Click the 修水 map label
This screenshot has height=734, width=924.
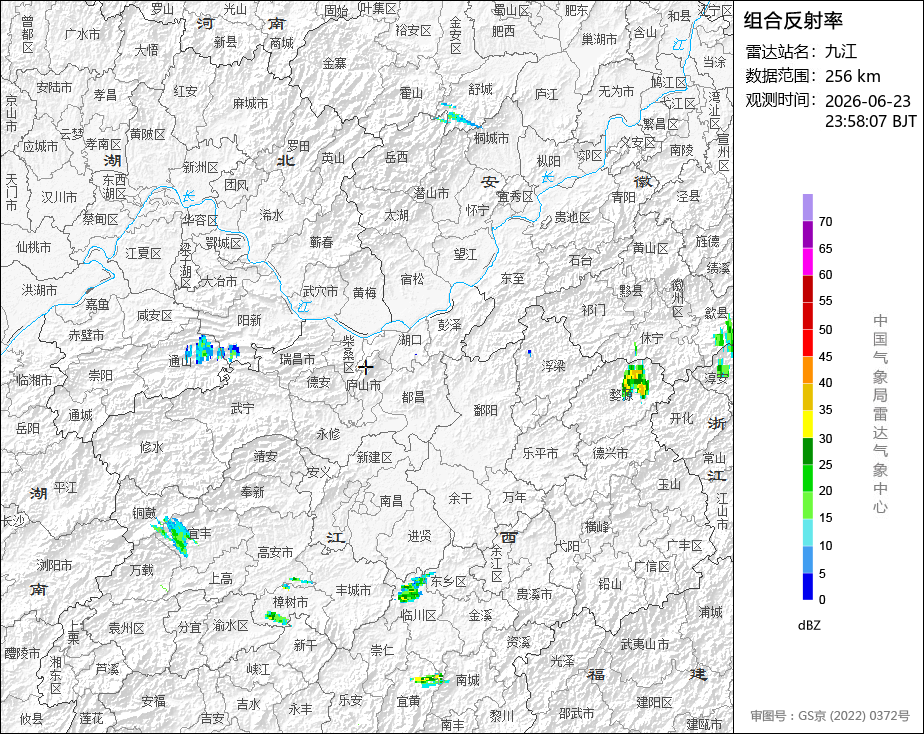click(151, 447)
